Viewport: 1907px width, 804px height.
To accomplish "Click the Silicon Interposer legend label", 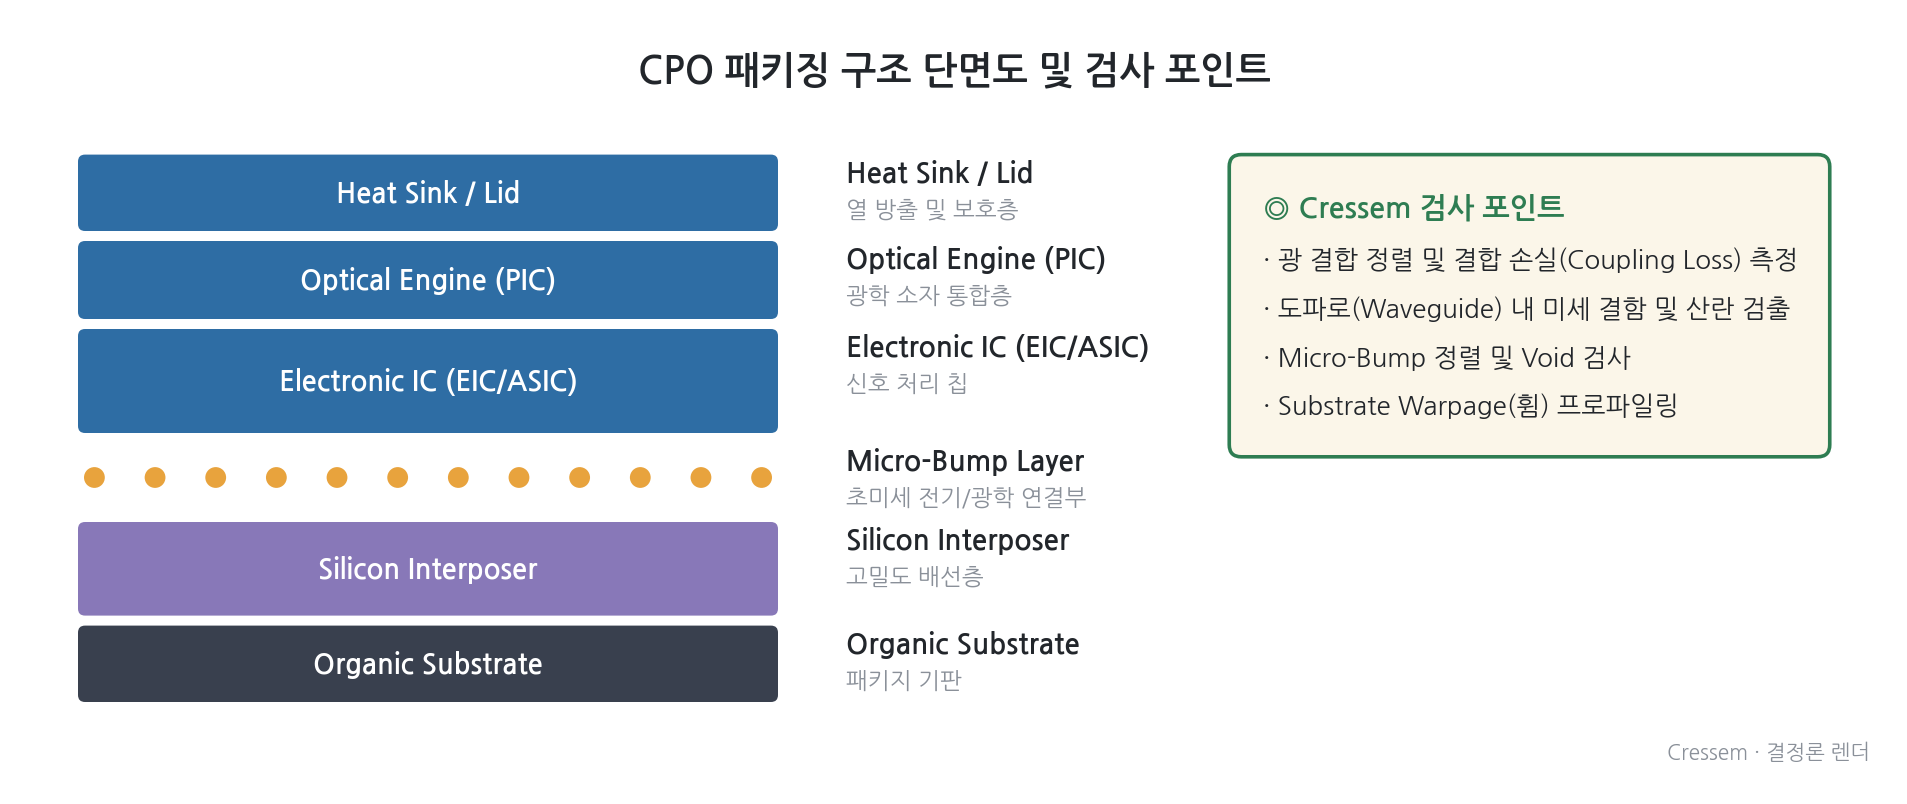I will [957, 540].
